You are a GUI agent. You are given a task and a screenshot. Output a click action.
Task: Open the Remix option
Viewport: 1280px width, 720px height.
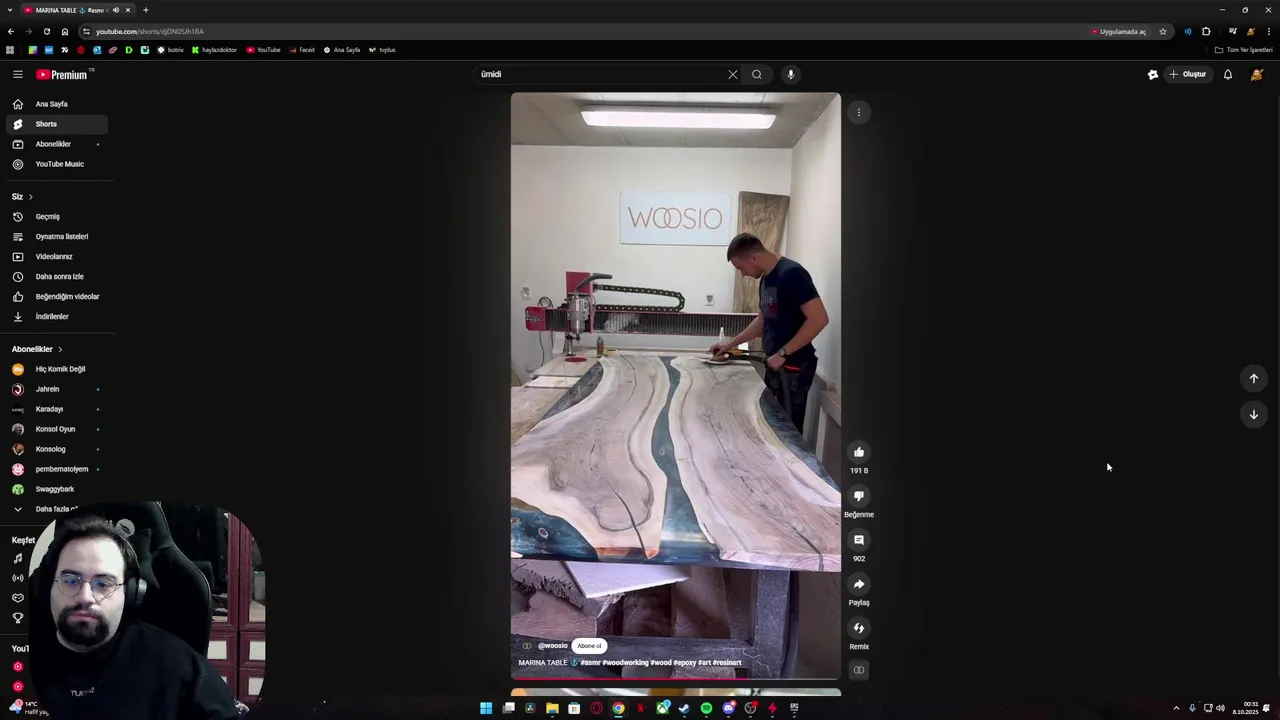click(x=859, y=628)
